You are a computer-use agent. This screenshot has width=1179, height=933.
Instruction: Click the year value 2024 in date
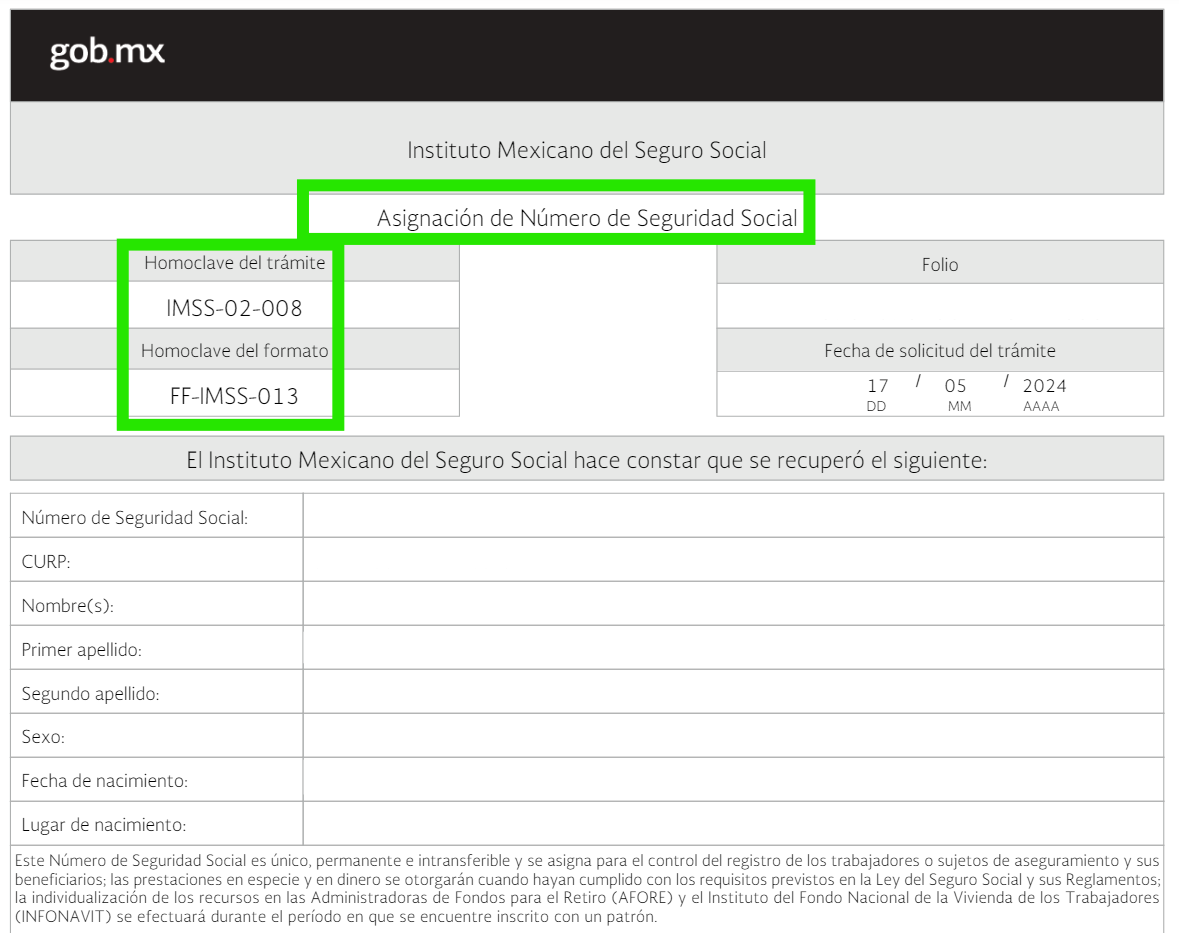(1044, 386)
